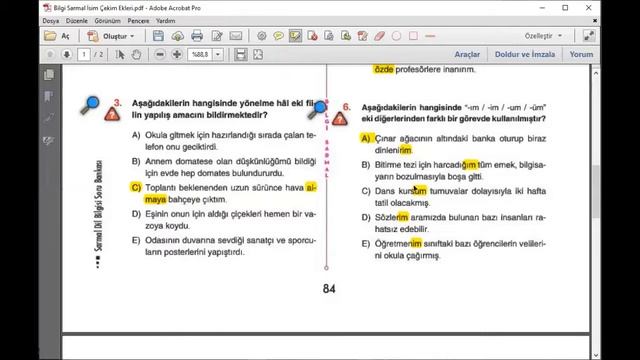
Task: Open the Yardım menu
Action: tap(165, 21)
